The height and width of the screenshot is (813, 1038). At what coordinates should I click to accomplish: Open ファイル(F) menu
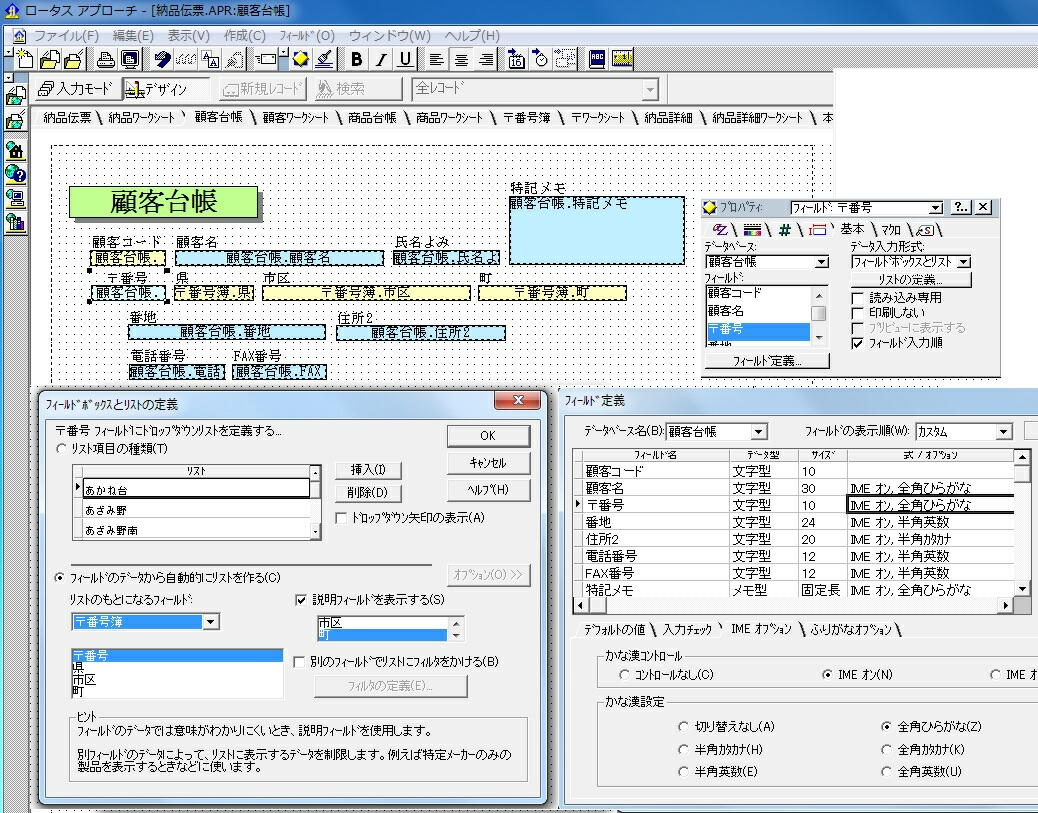(66, 36)
